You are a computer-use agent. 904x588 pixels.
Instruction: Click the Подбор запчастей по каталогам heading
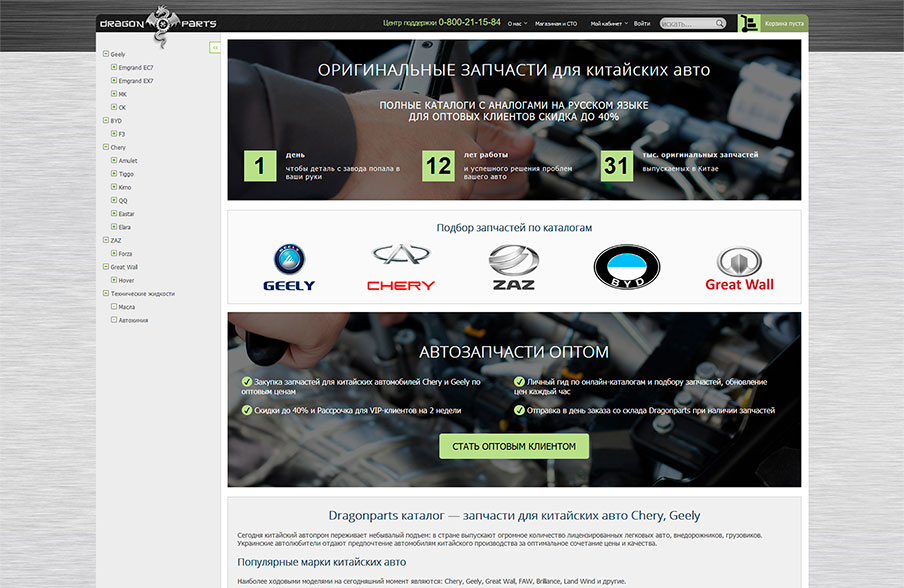tap(514, 228)
